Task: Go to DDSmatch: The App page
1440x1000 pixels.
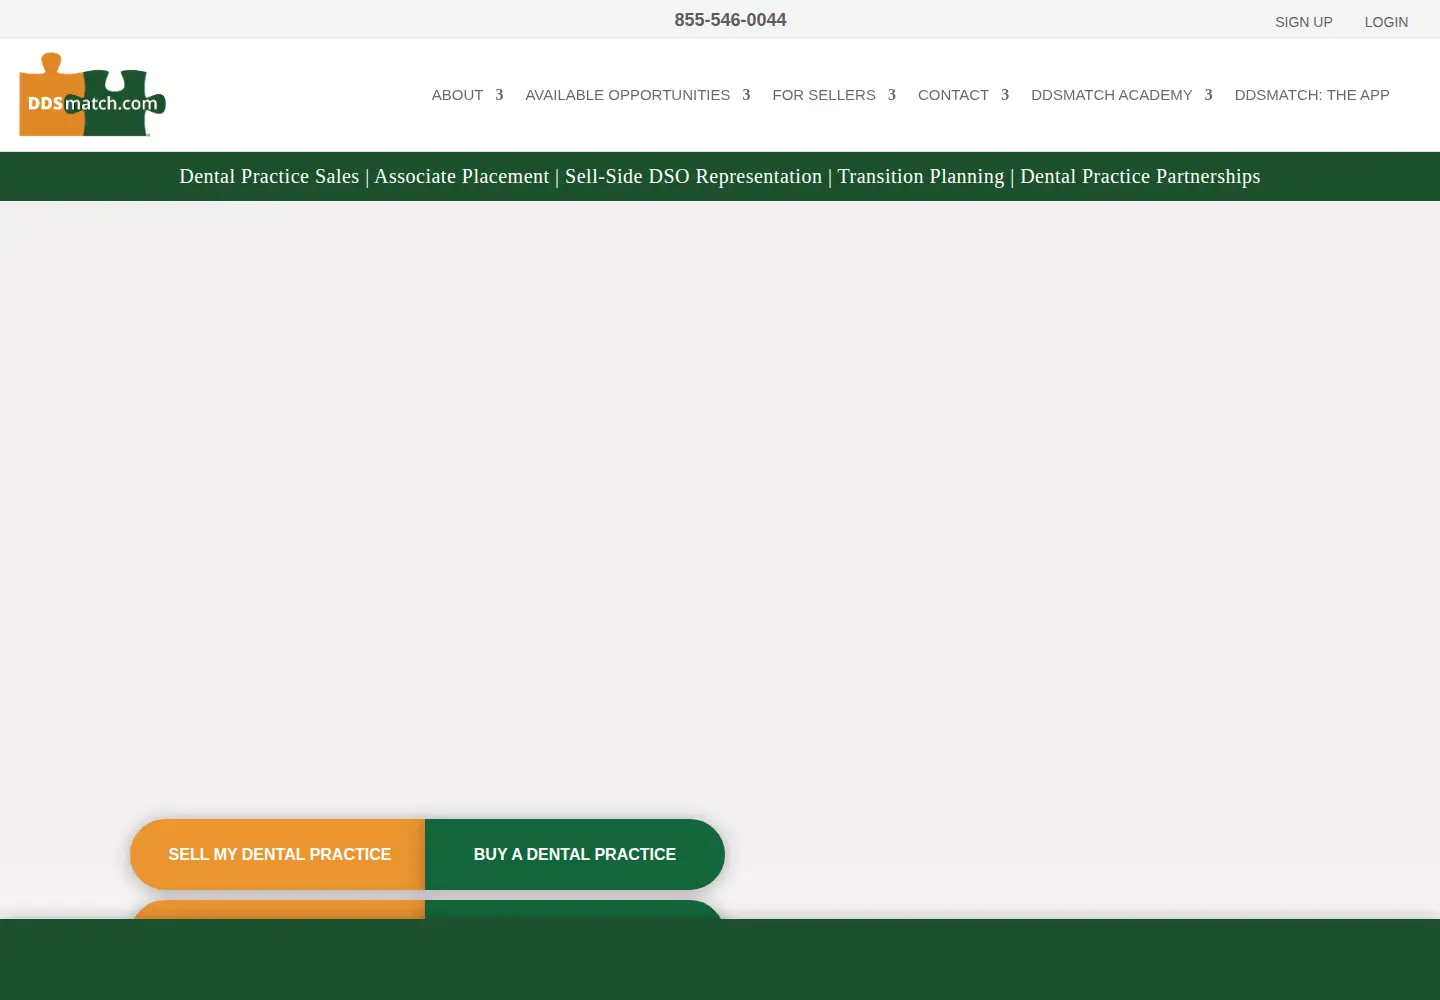Action: [1312, 95]
